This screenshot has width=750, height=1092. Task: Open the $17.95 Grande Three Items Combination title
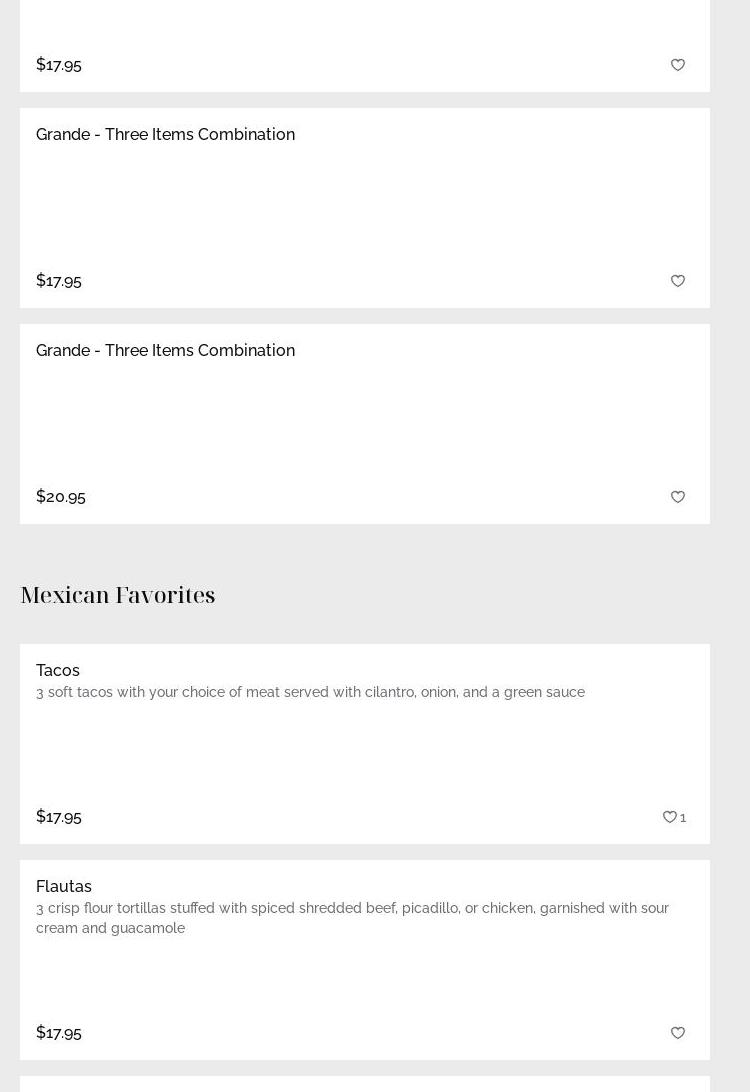165,134
